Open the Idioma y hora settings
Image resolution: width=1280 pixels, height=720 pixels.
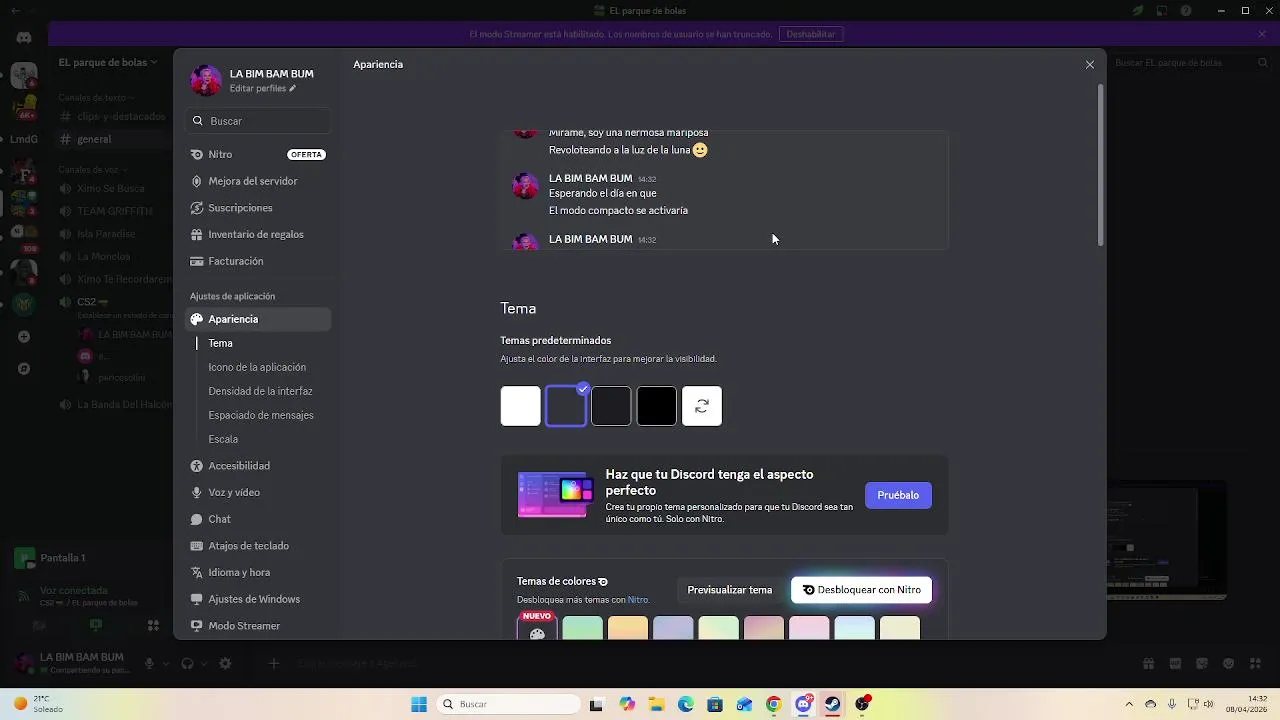(x=258, y=573)
